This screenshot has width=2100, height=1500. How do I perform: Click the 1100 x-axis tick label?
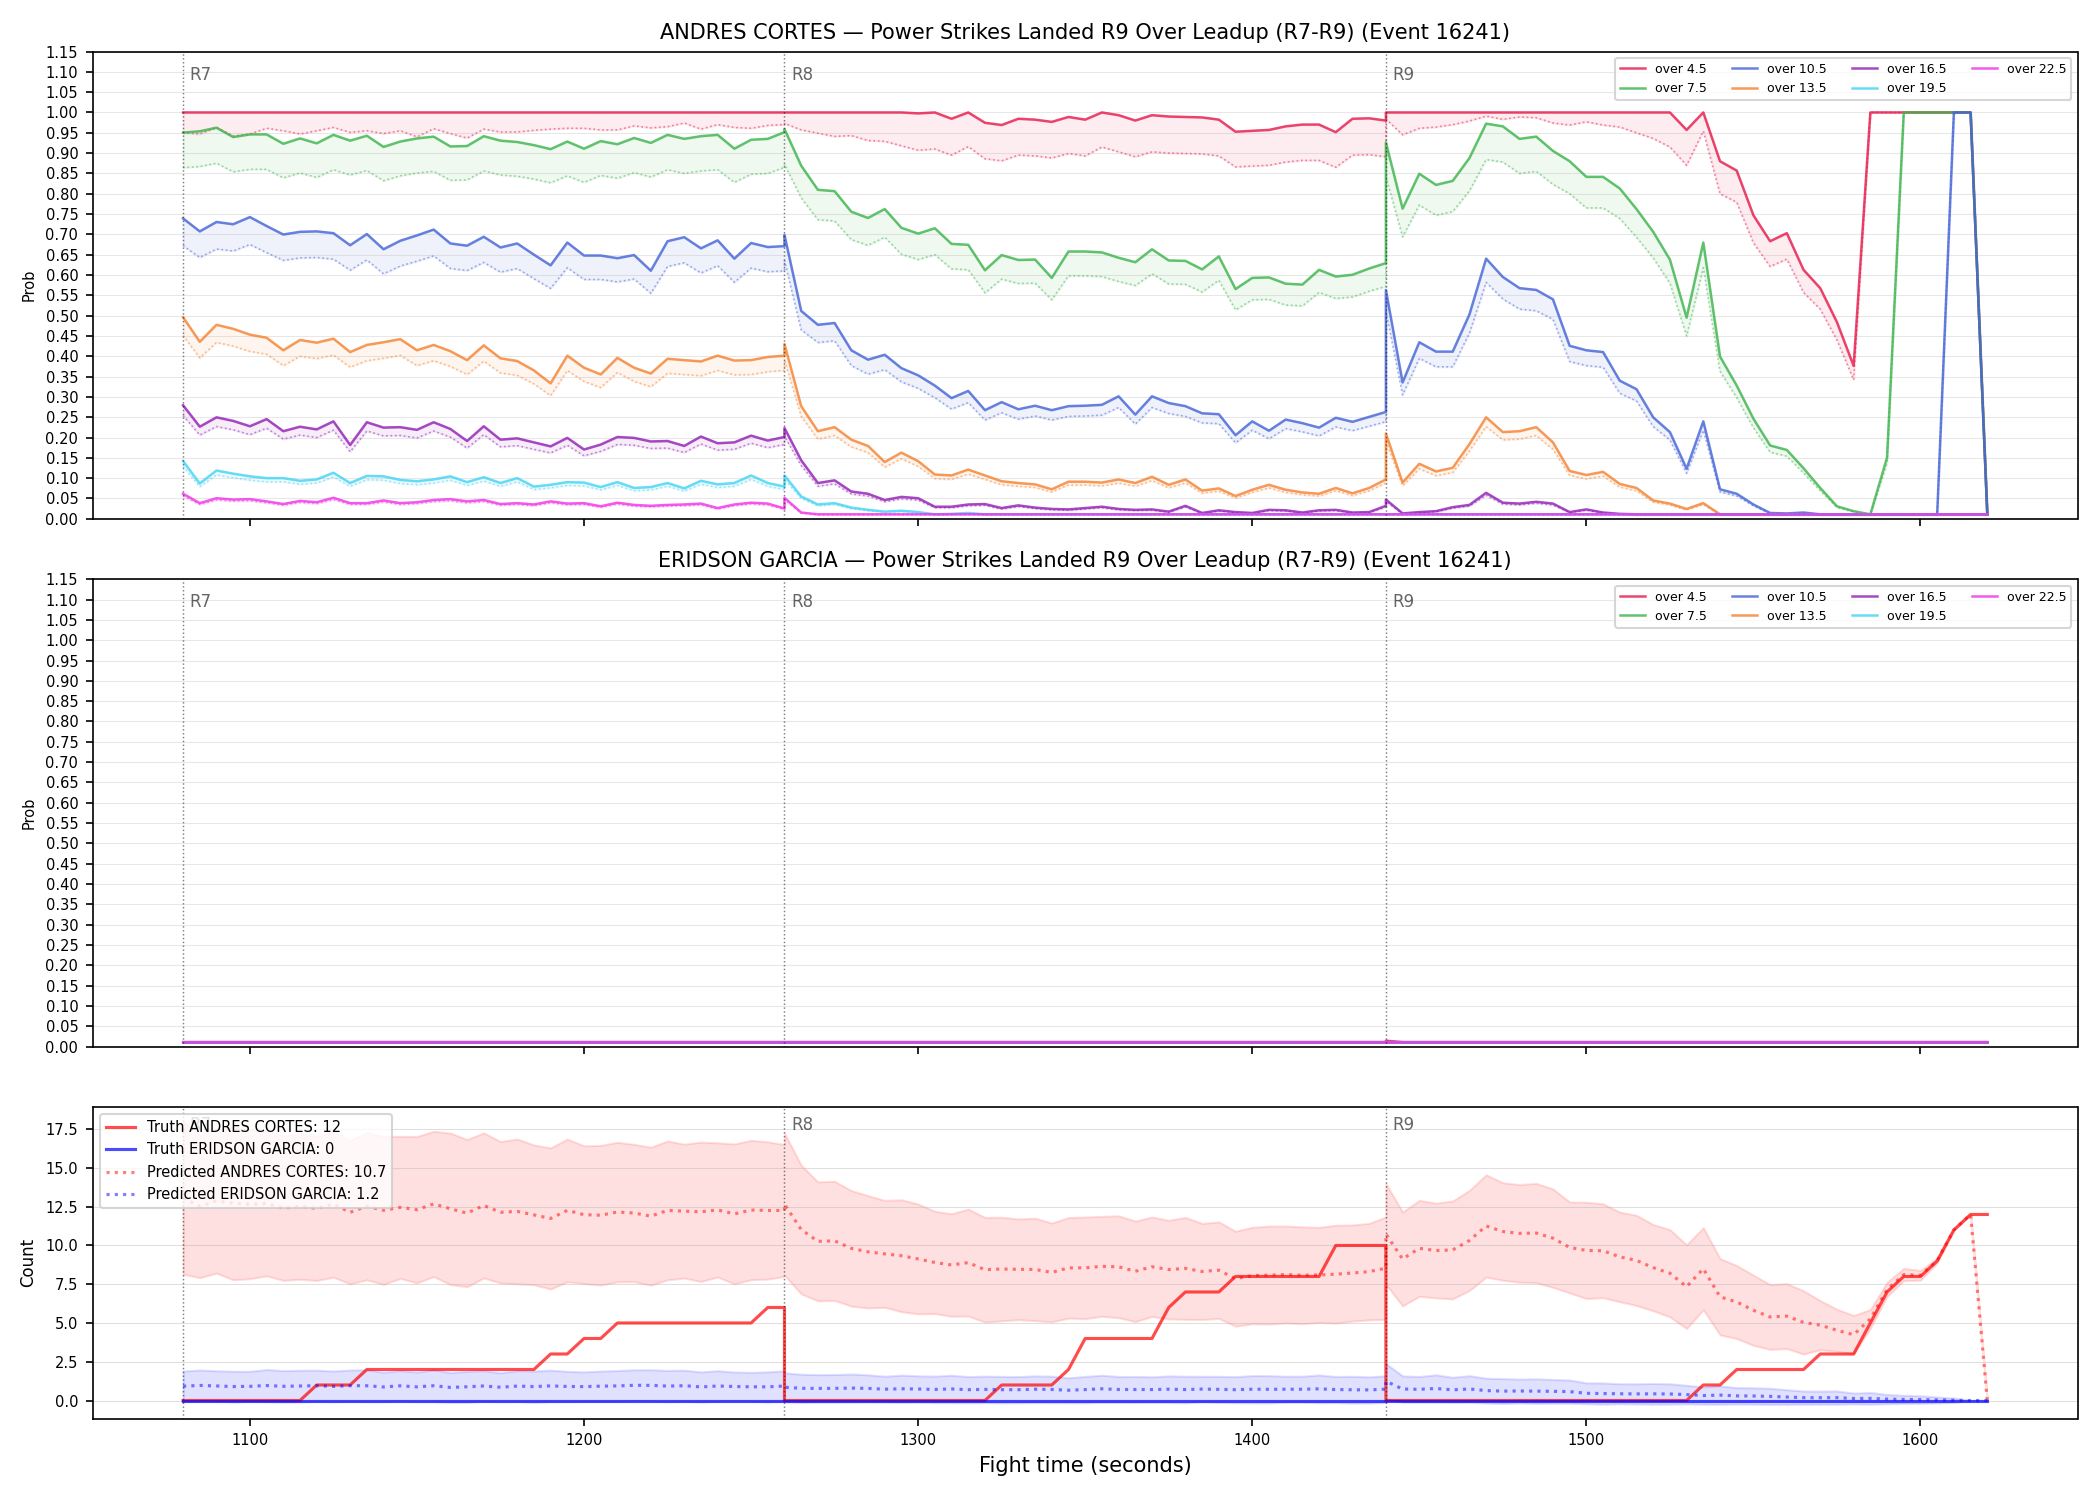pos(250,1440)
